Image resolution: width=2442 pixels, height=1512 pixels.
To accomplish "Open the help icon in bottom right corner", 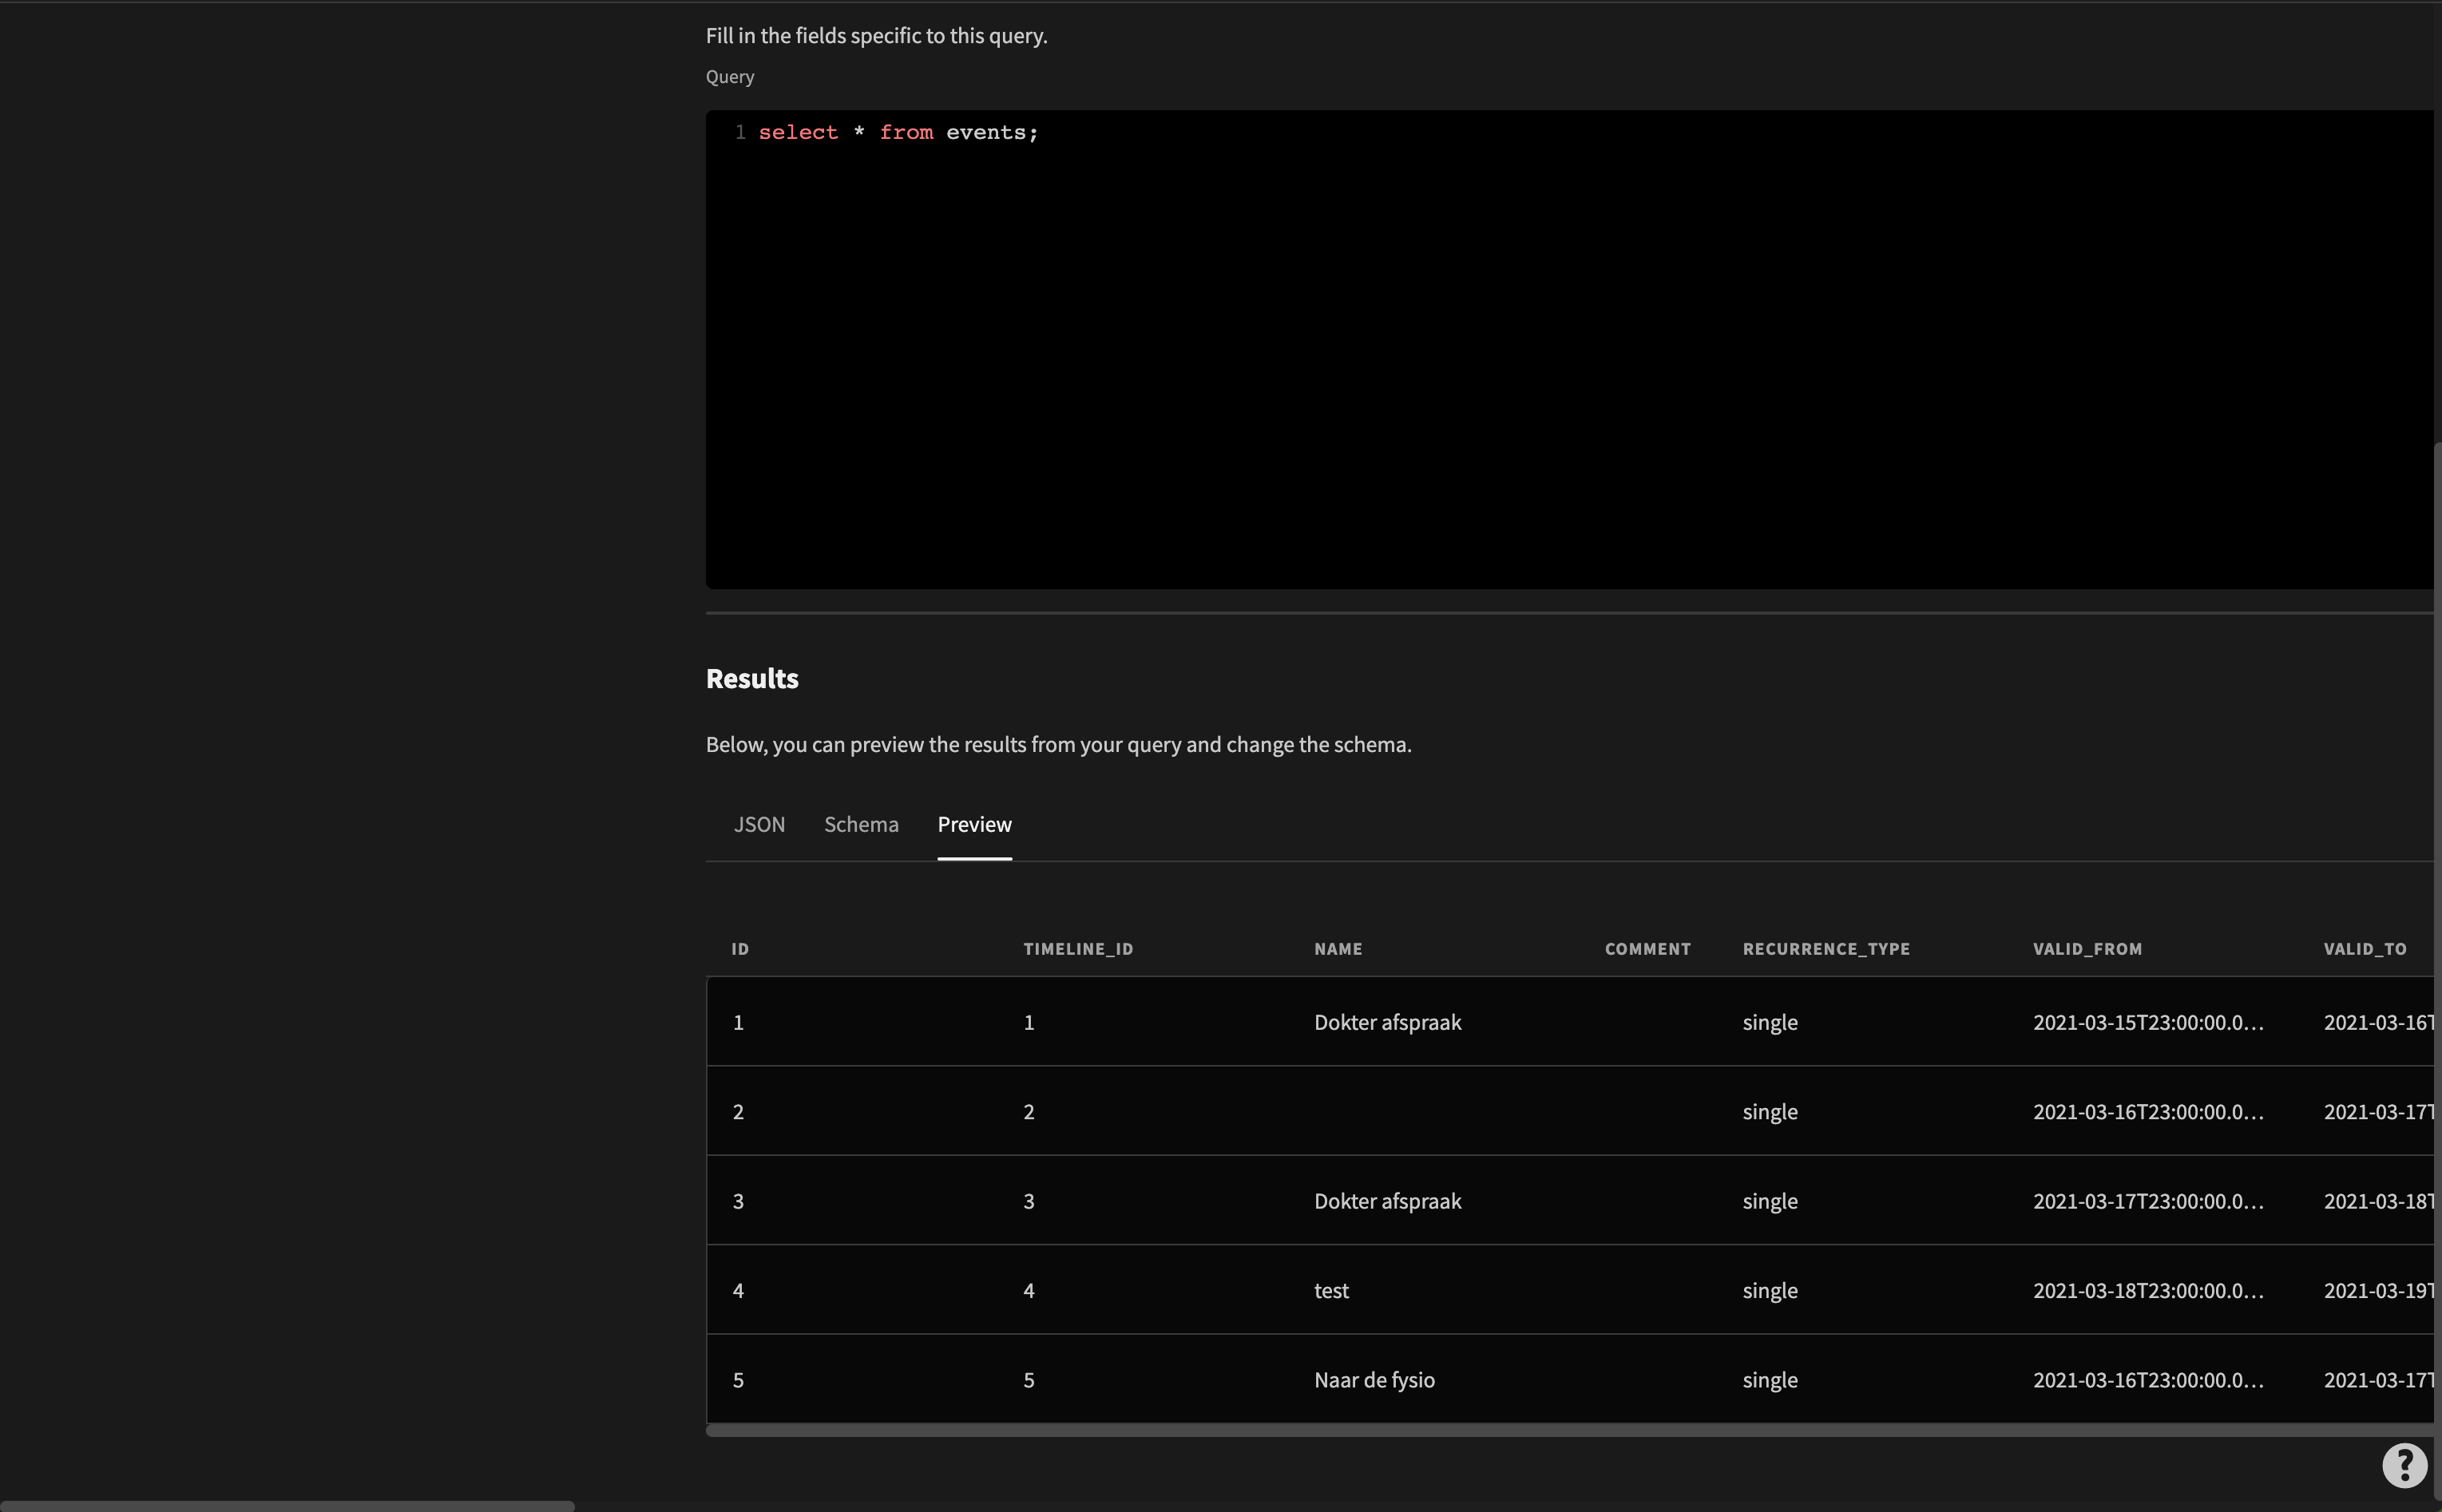I will click(x=2404, y=1464).
